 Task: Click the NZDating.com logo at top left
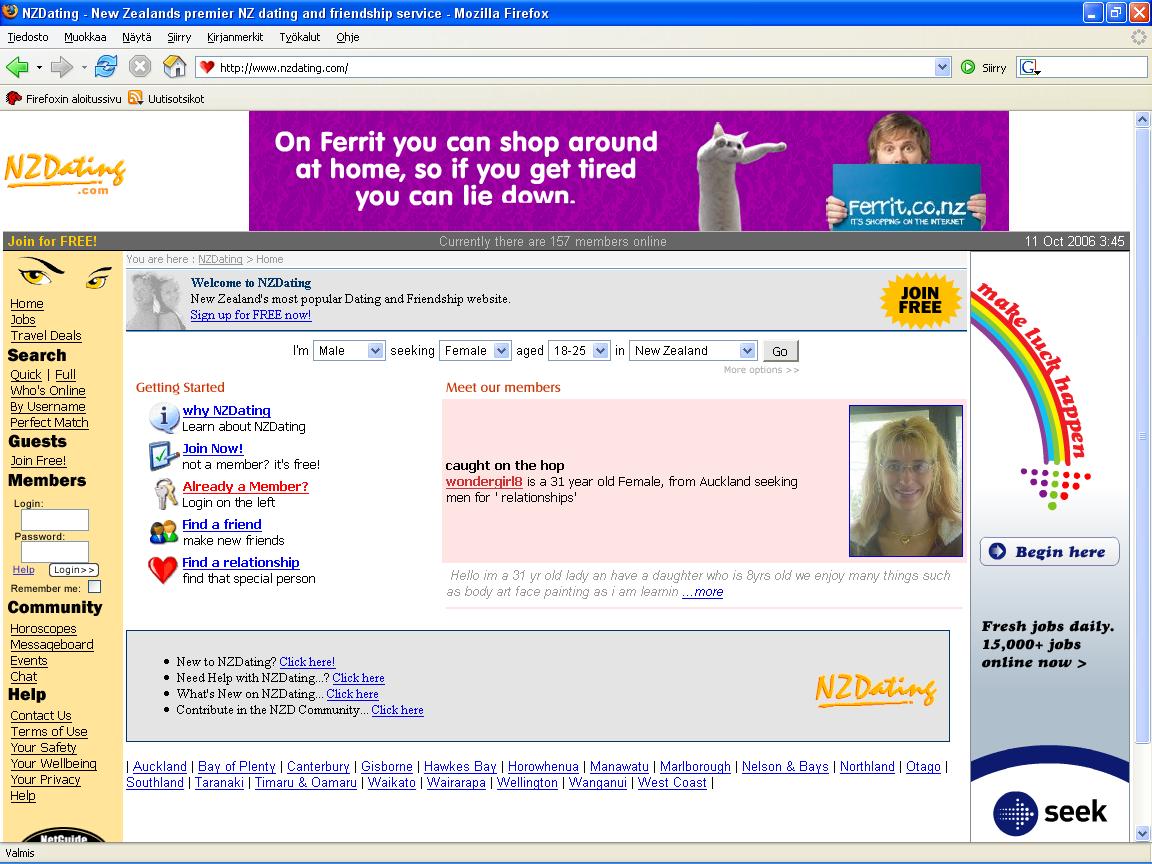point(65,173)
